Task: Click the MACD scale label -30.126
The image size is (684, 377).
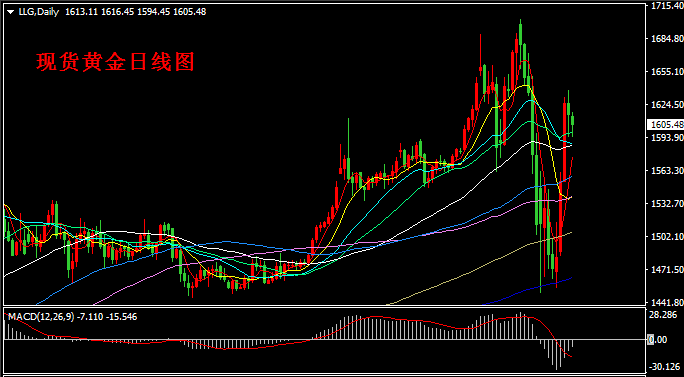Action: pyautogui.click(x=664, y=366)
